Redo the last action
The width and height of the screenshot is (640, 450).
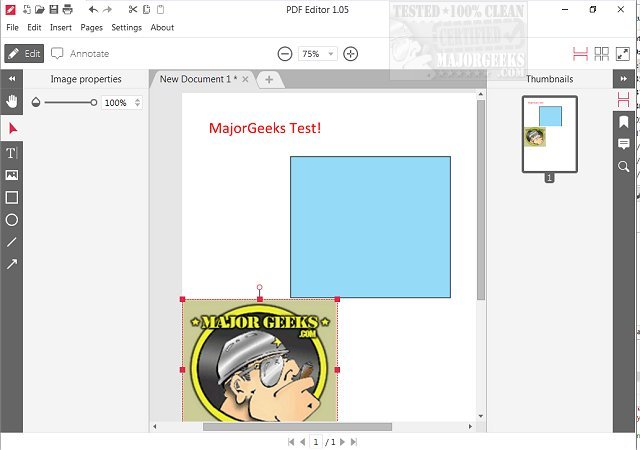pos(107,9)
